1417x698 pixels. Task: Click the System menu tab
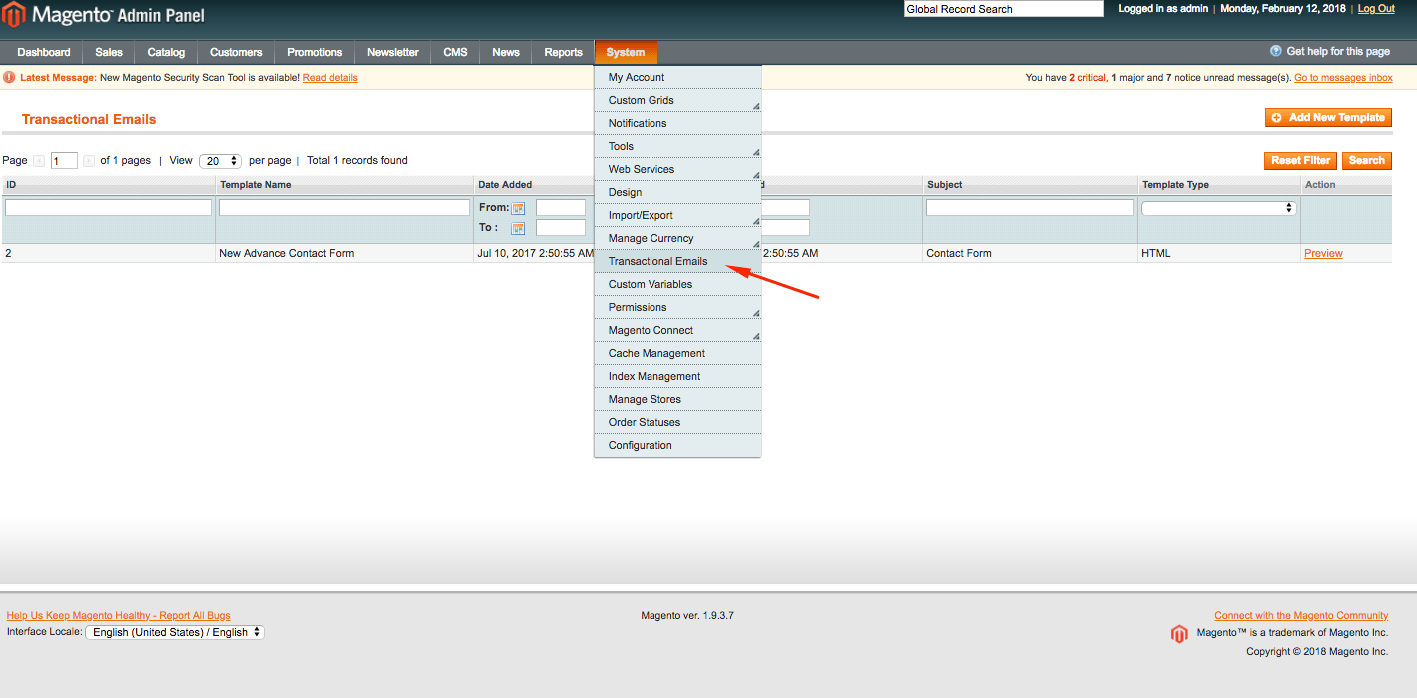point(626,52)
